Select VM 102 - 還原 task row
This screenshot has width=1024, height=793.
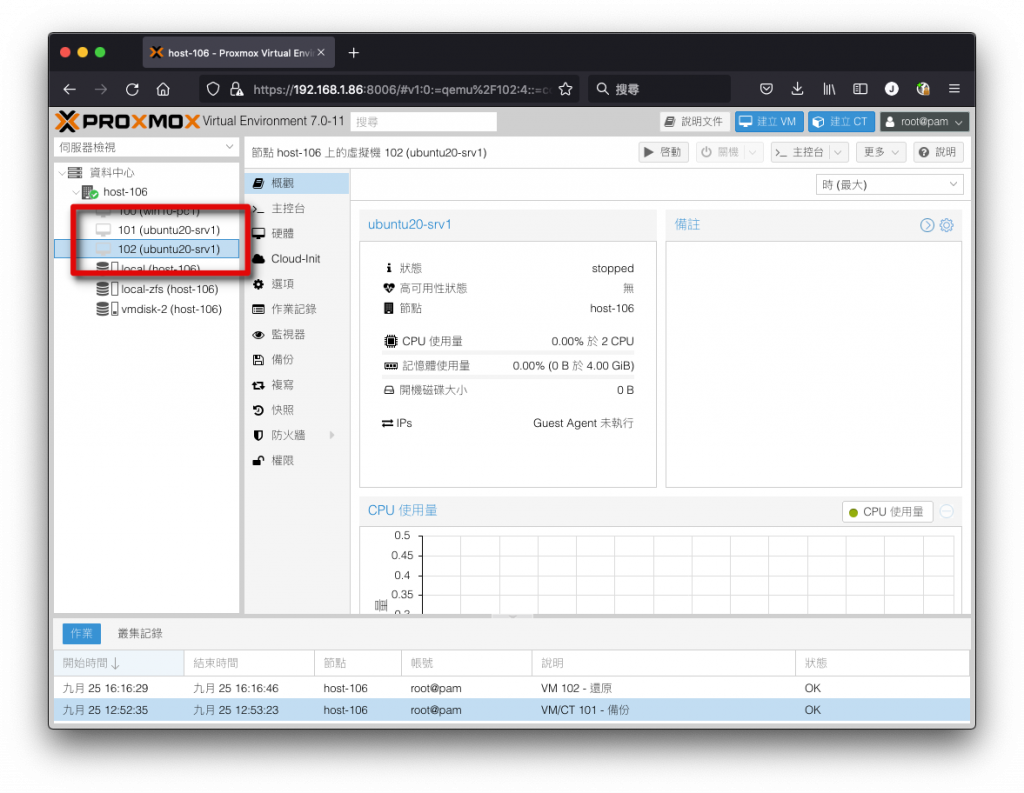512,688
